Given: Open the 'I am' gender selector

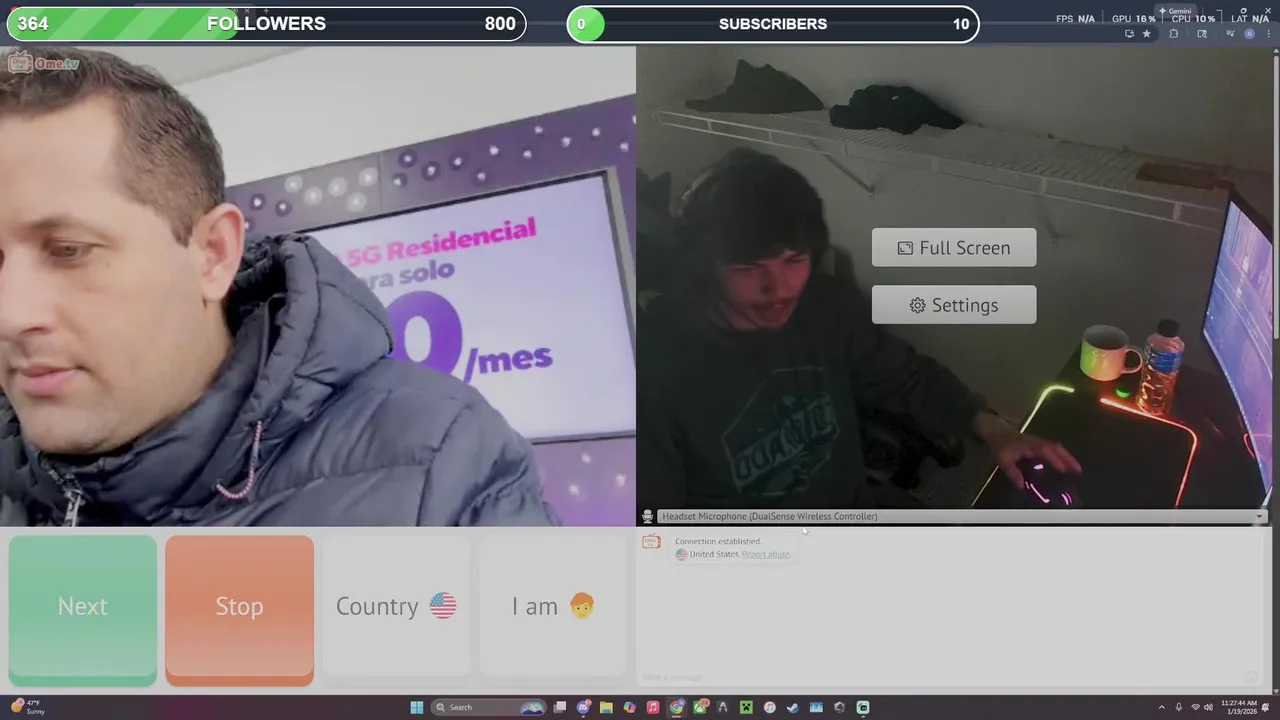Looking at the screenshot, I should point(553,606).
